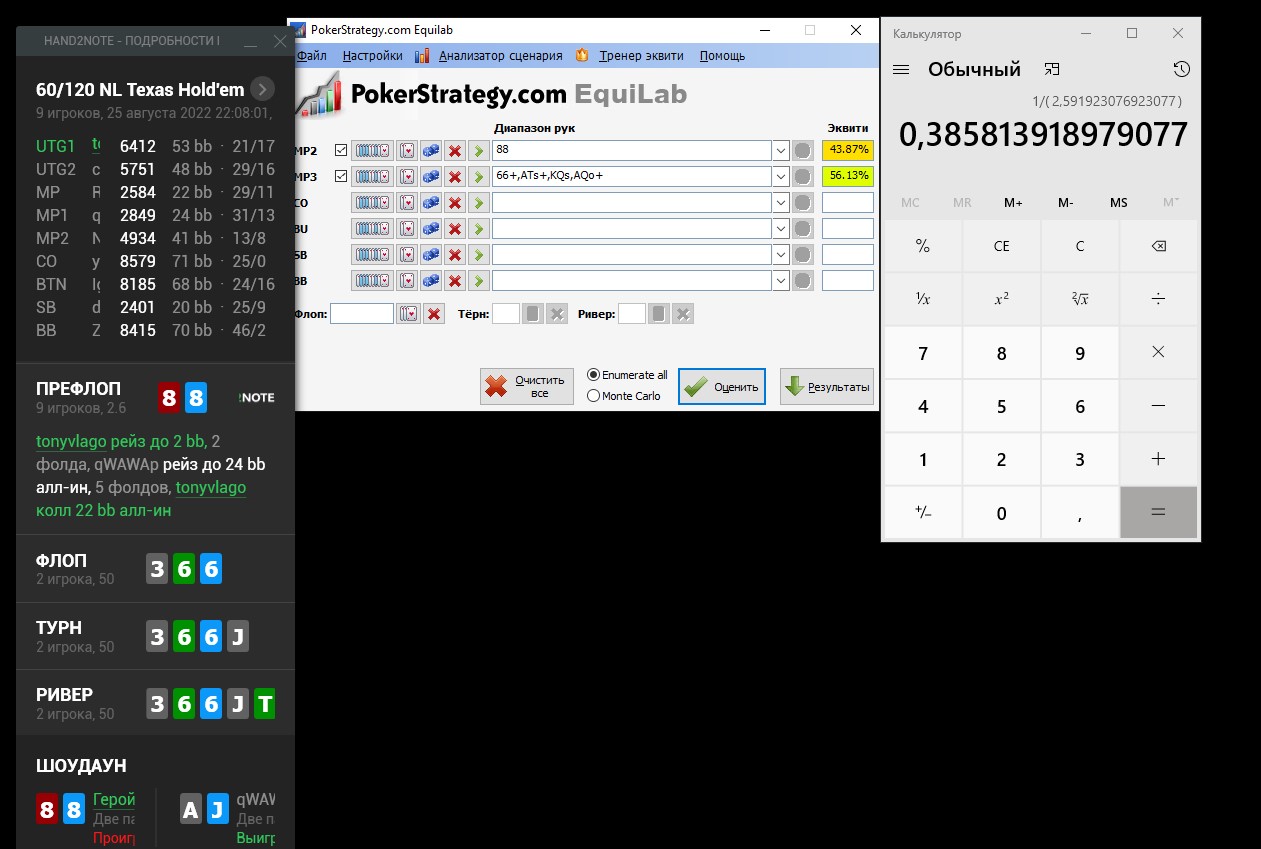Click dice icon in MP3 row
The height and width of the screenshot is (849, 1261).
(431, 176)
